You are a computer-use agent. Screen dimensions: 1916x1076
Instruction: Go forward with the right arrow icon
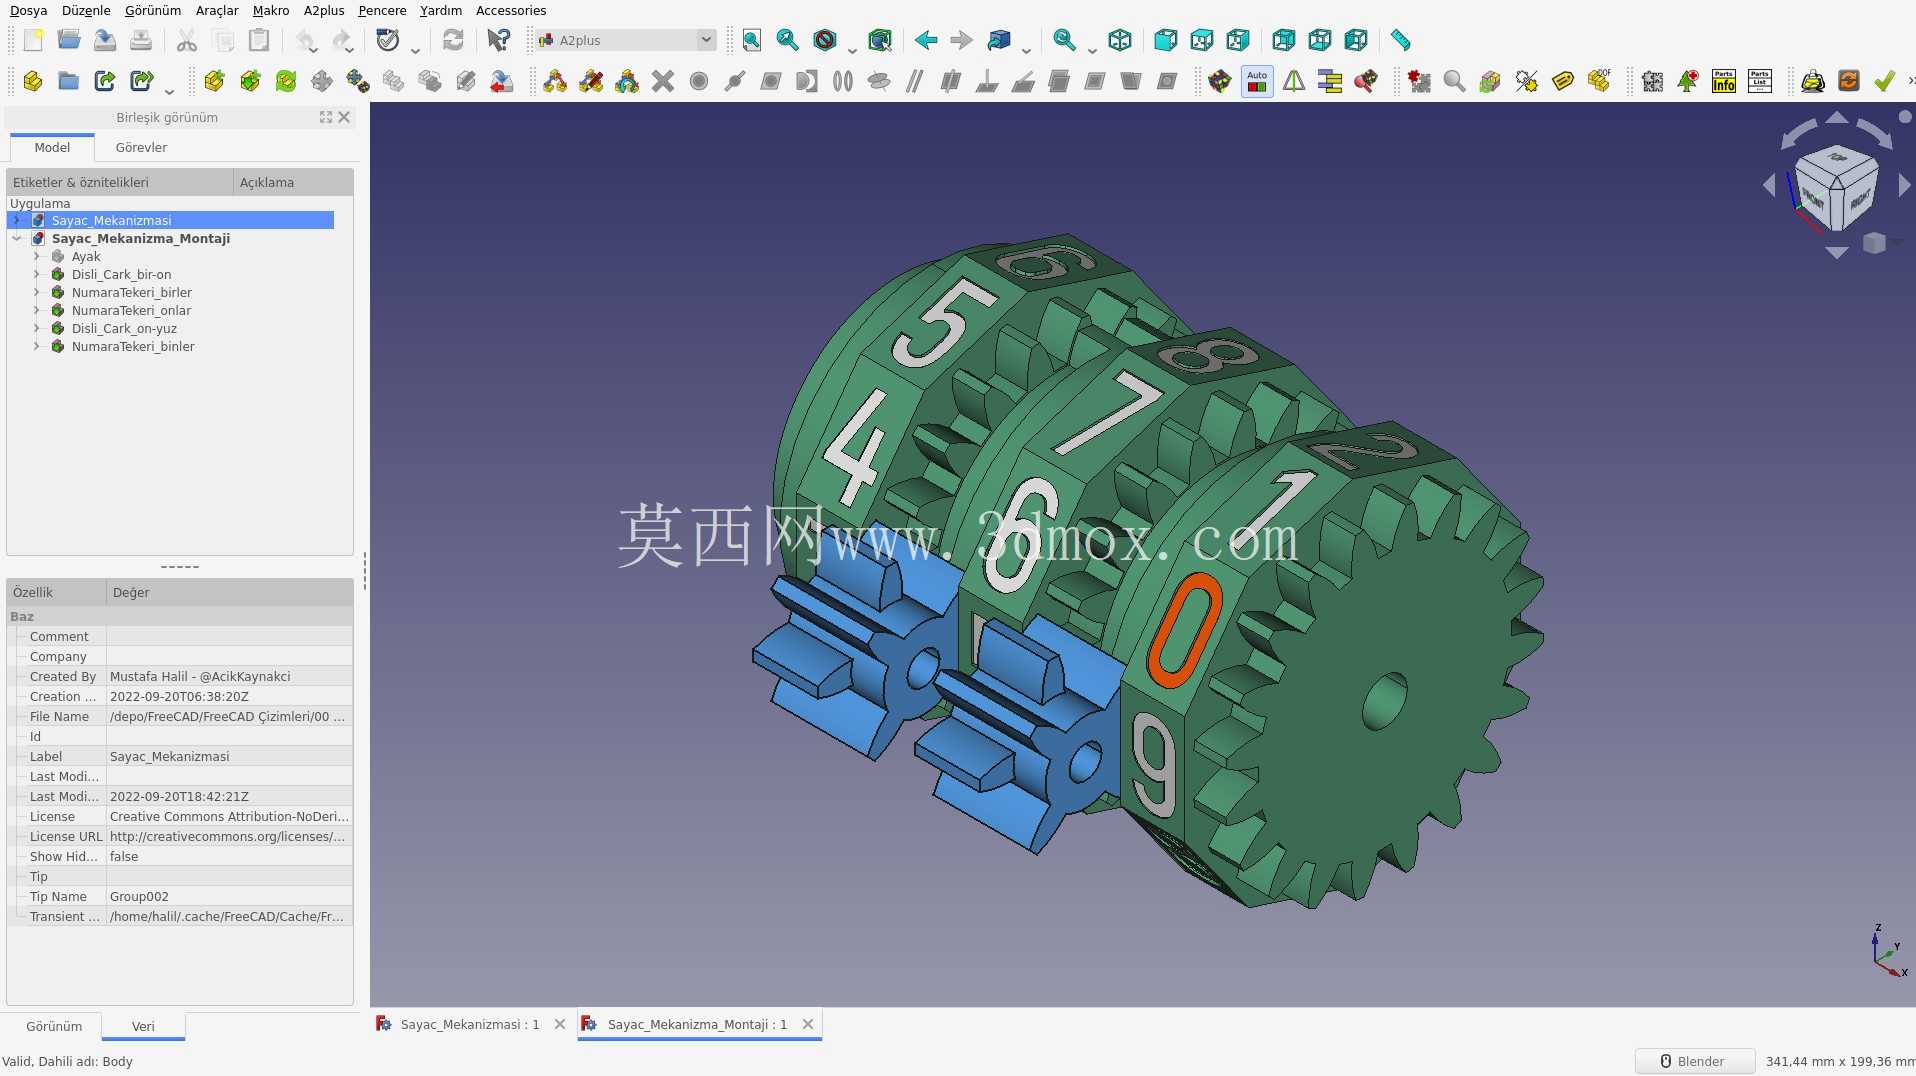pos(962,40)
